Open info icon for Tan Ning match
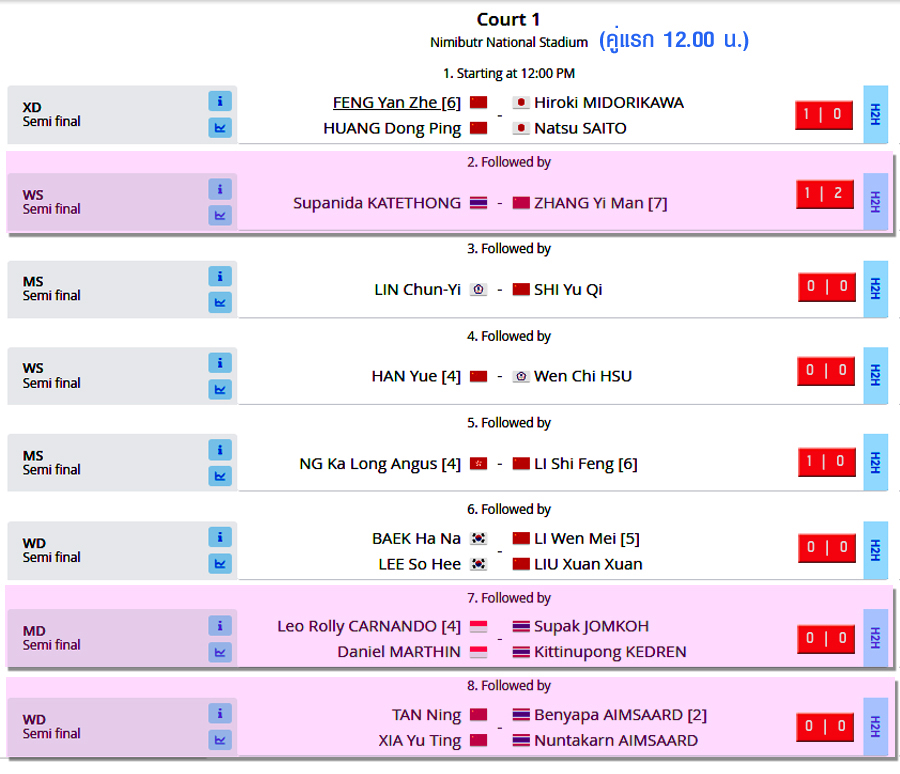900x774 pixels. pos(220,713)
